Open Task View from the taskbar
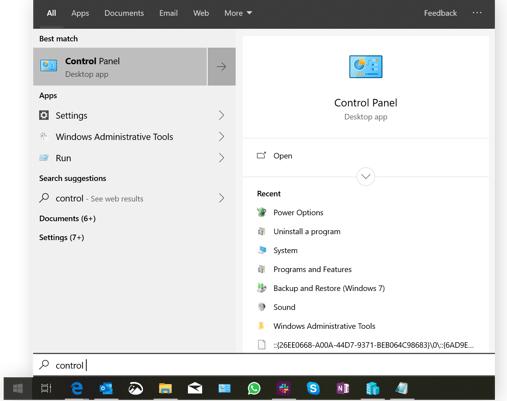 coord(46,388)
